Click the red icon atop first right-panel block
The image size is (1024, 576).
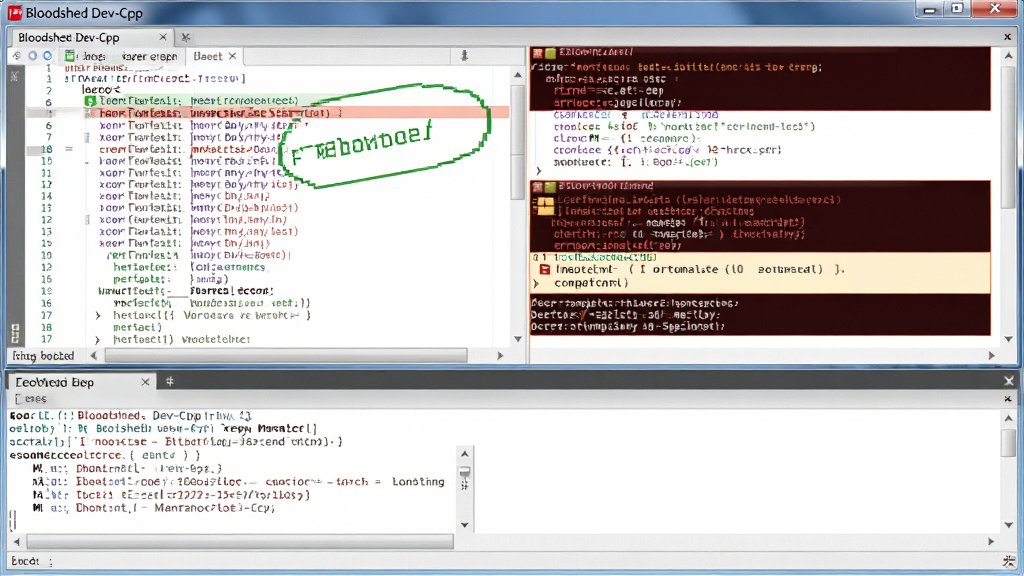tap(537, 53)
